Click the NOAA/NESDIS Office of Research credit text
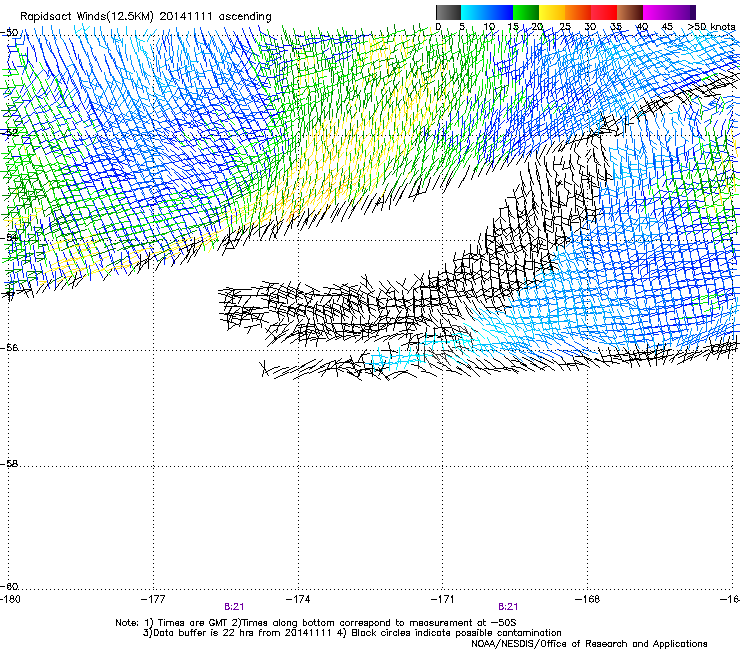 (x=589, y=644)
